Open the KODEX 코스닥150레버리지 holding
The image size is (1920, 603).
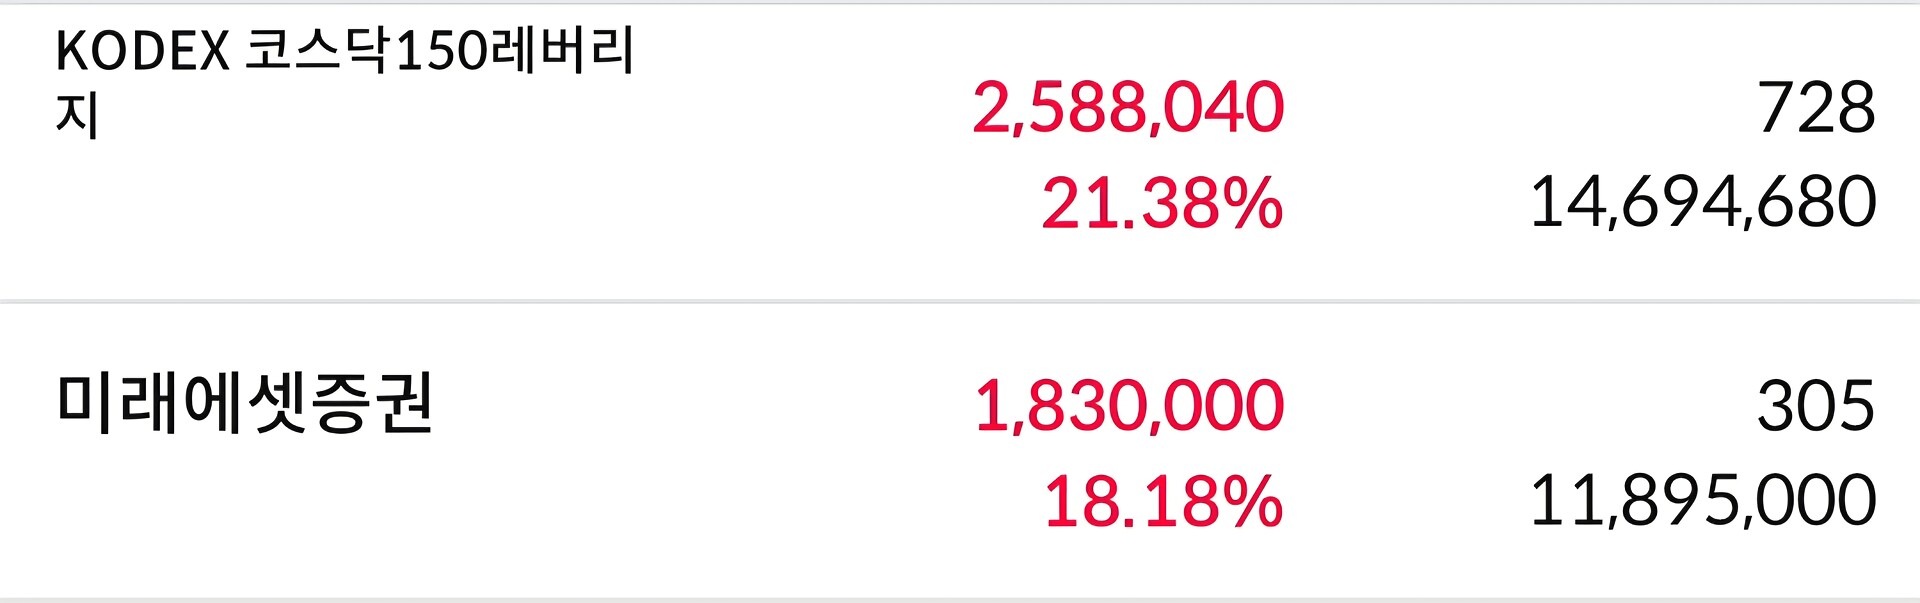coord(960,152)
